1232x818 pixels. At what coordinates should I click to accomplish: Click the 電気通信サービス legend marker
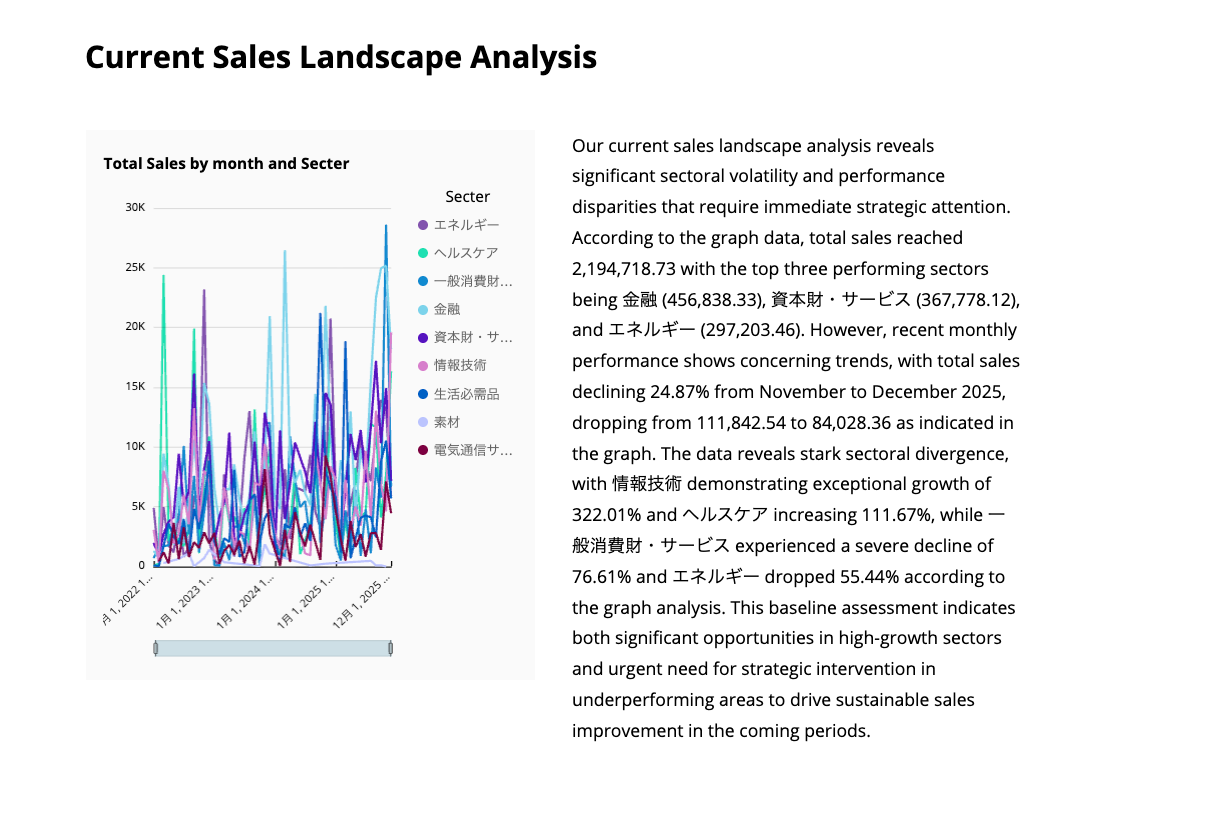425,450
